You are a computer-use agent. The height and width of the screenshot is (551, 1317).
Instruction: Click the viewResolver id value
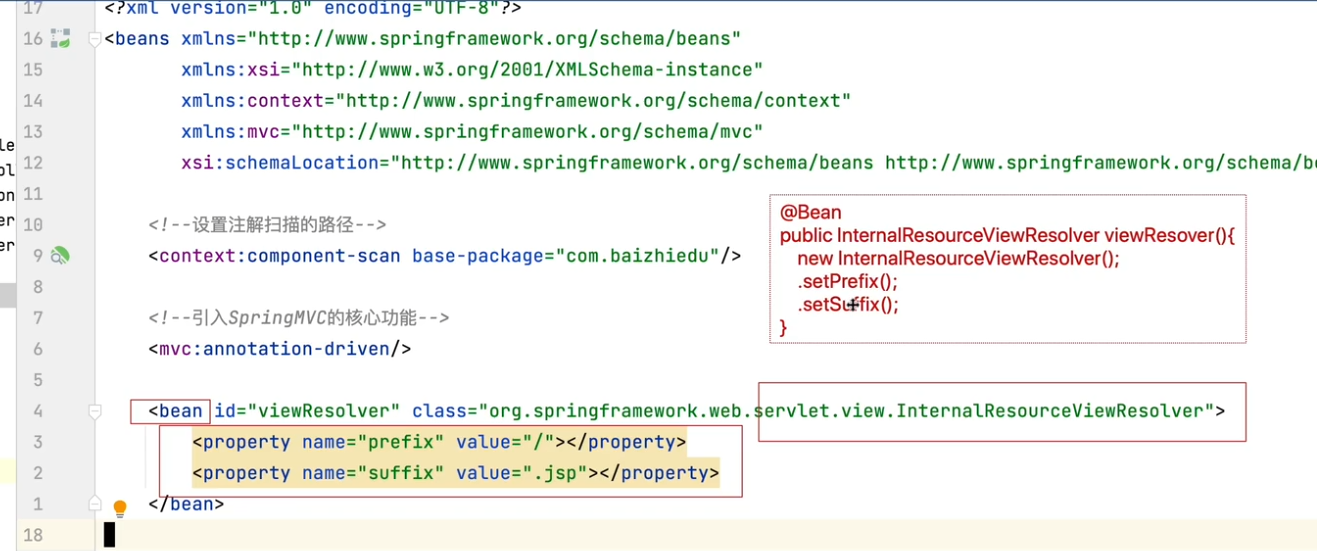click(324, 411)
